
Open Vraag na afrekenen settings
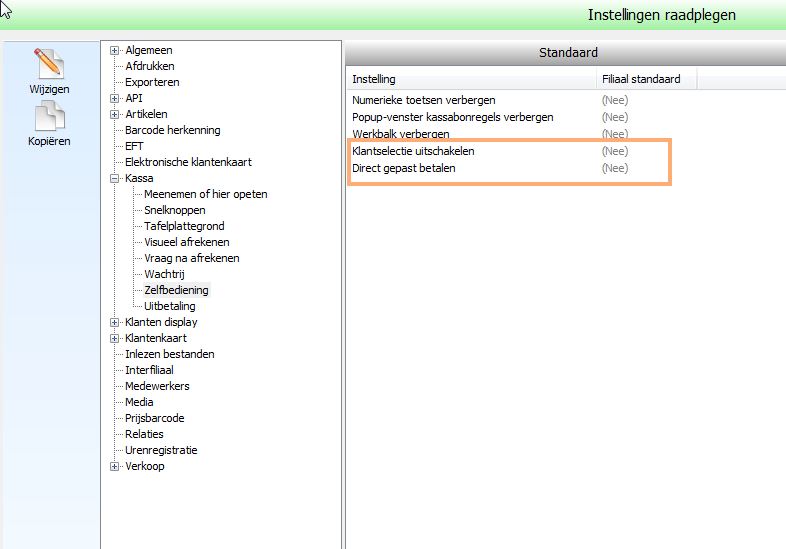191,259
